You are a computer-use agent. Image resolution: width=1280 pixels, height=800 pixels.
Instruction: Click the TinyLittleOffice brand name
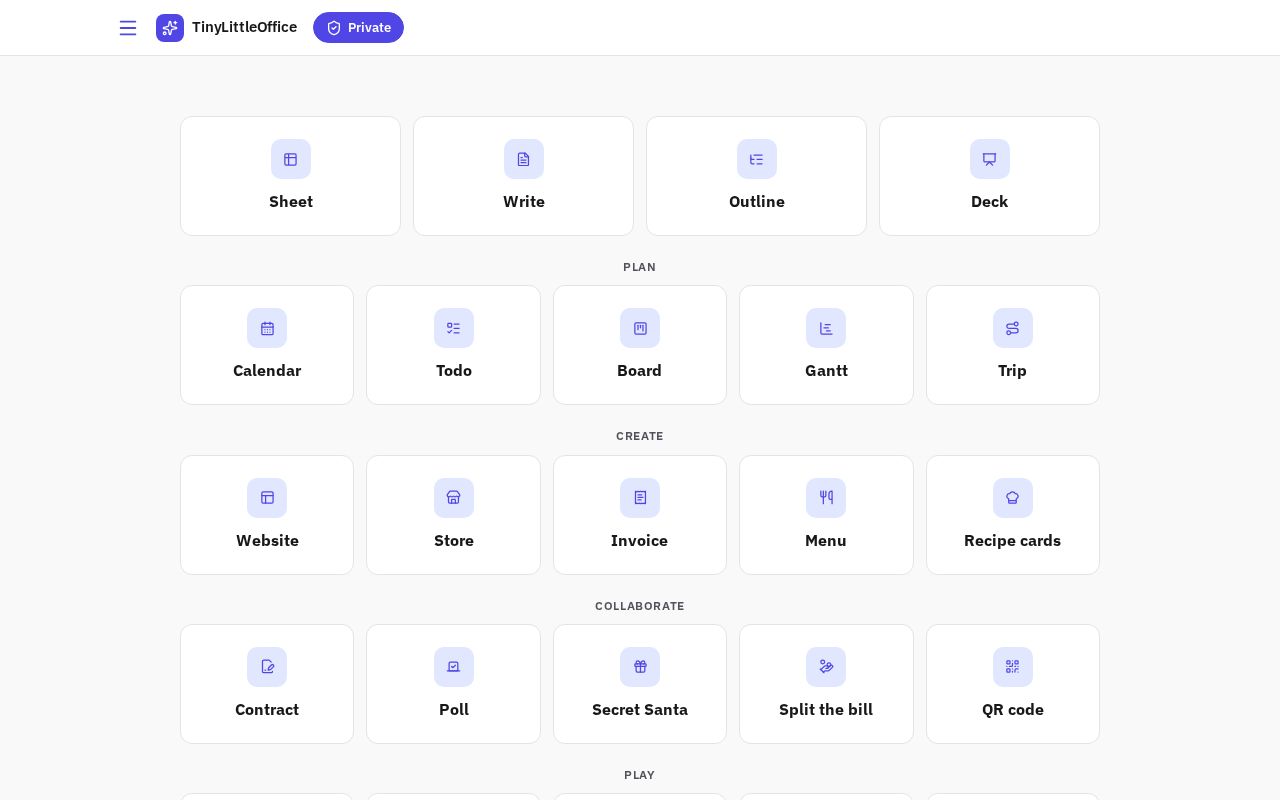[244, 27]
